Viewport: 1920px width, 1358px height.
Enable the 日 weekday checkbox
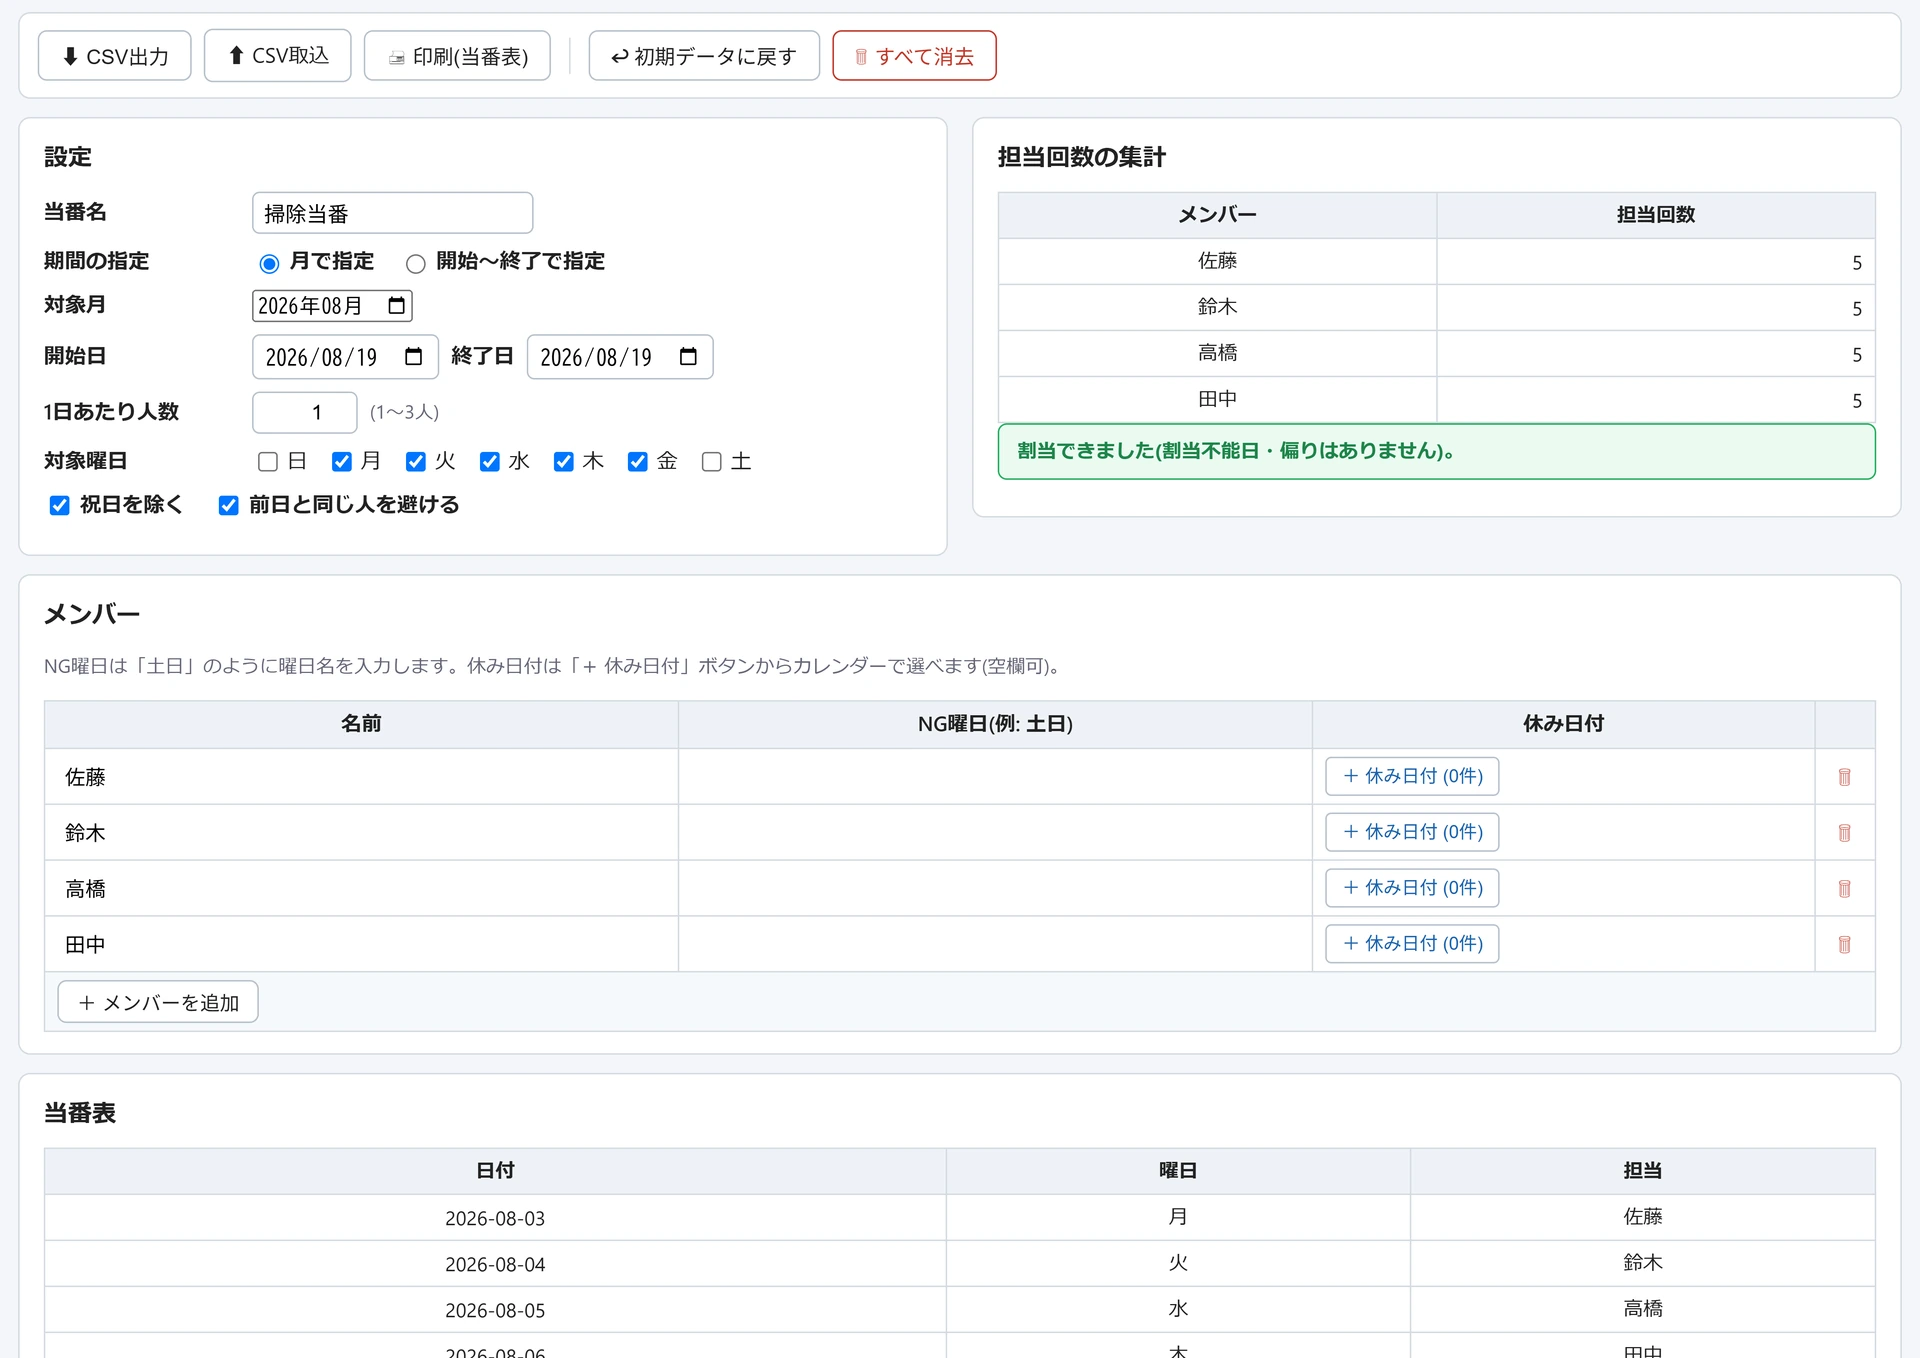pos(268,461)
